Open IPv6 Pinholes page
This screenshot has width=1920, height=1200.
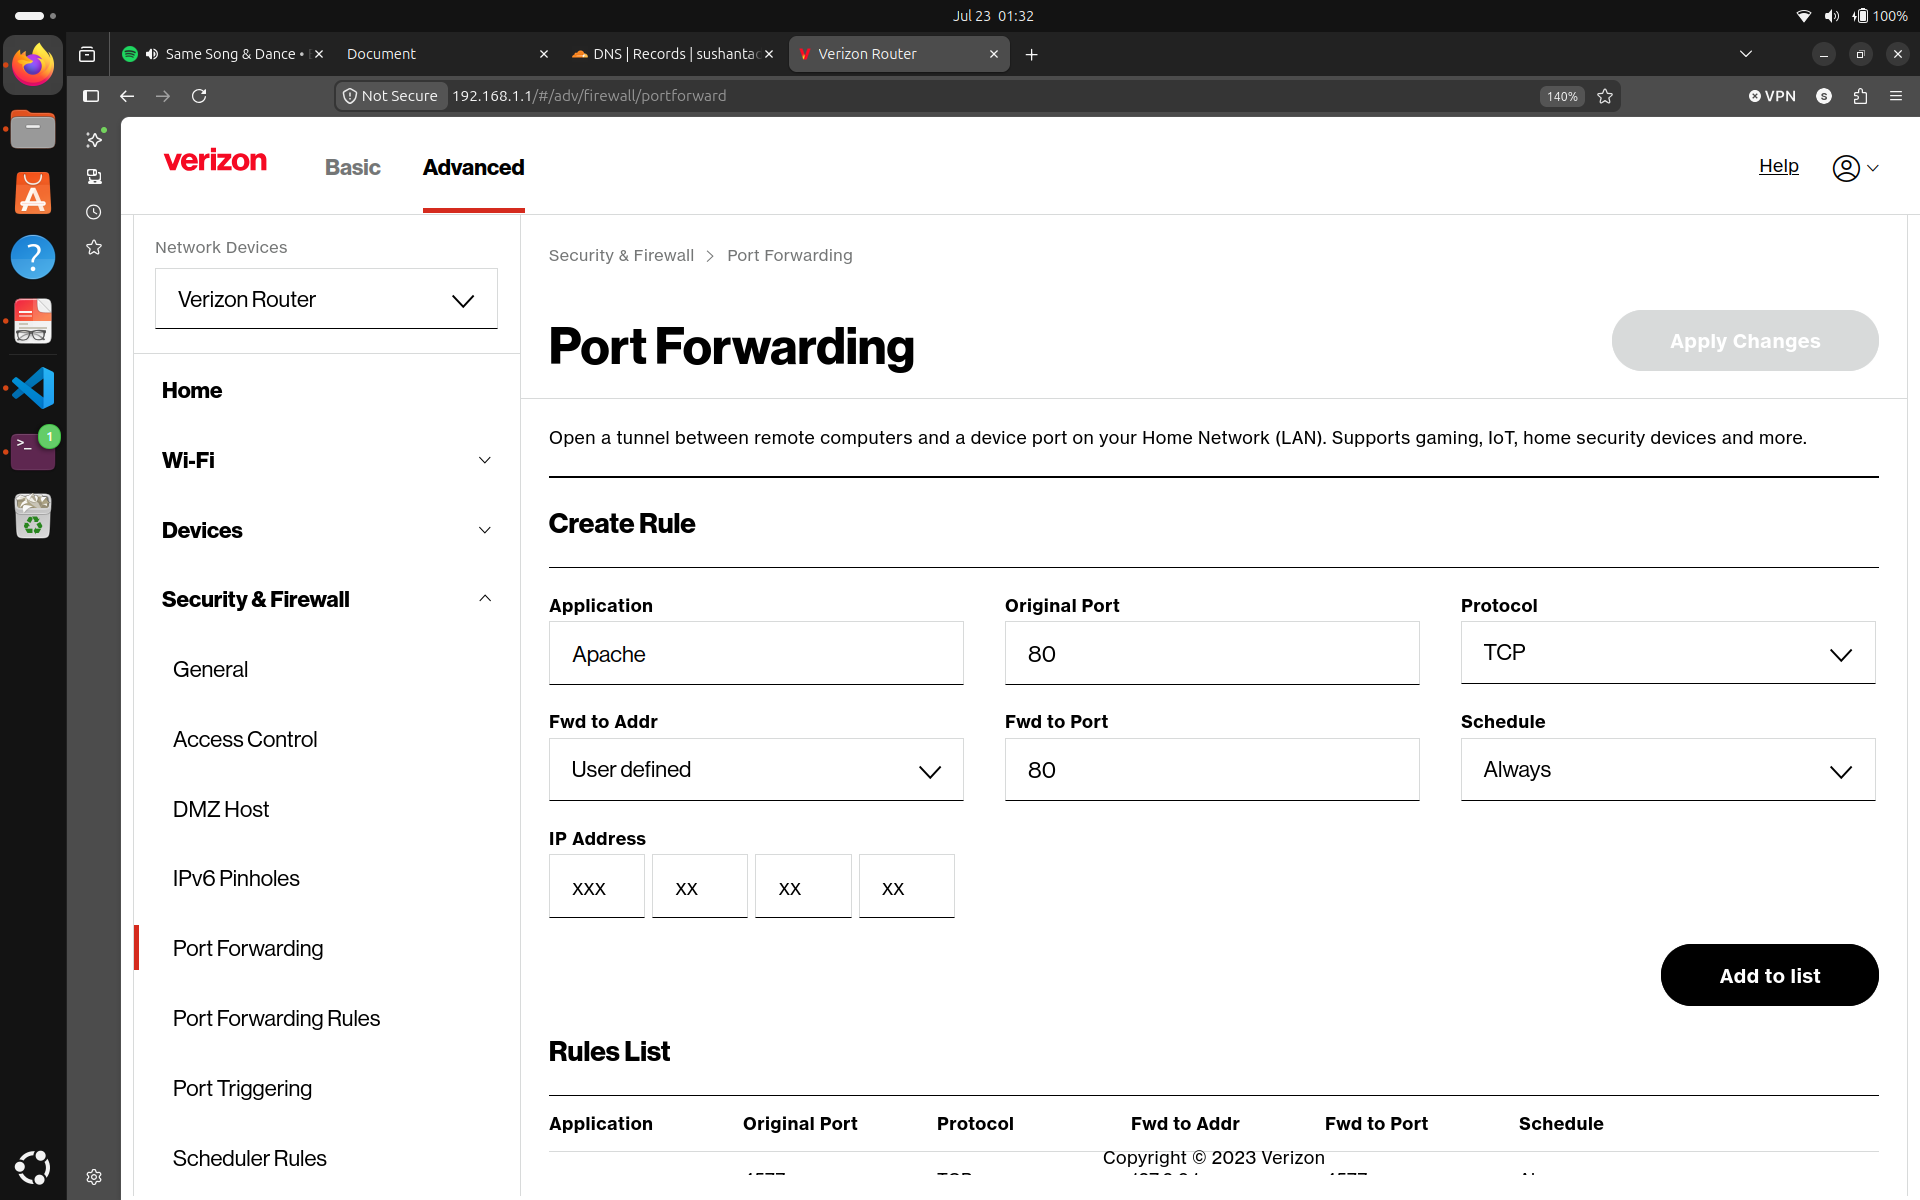pyautogui.click(x=236, y=878)
